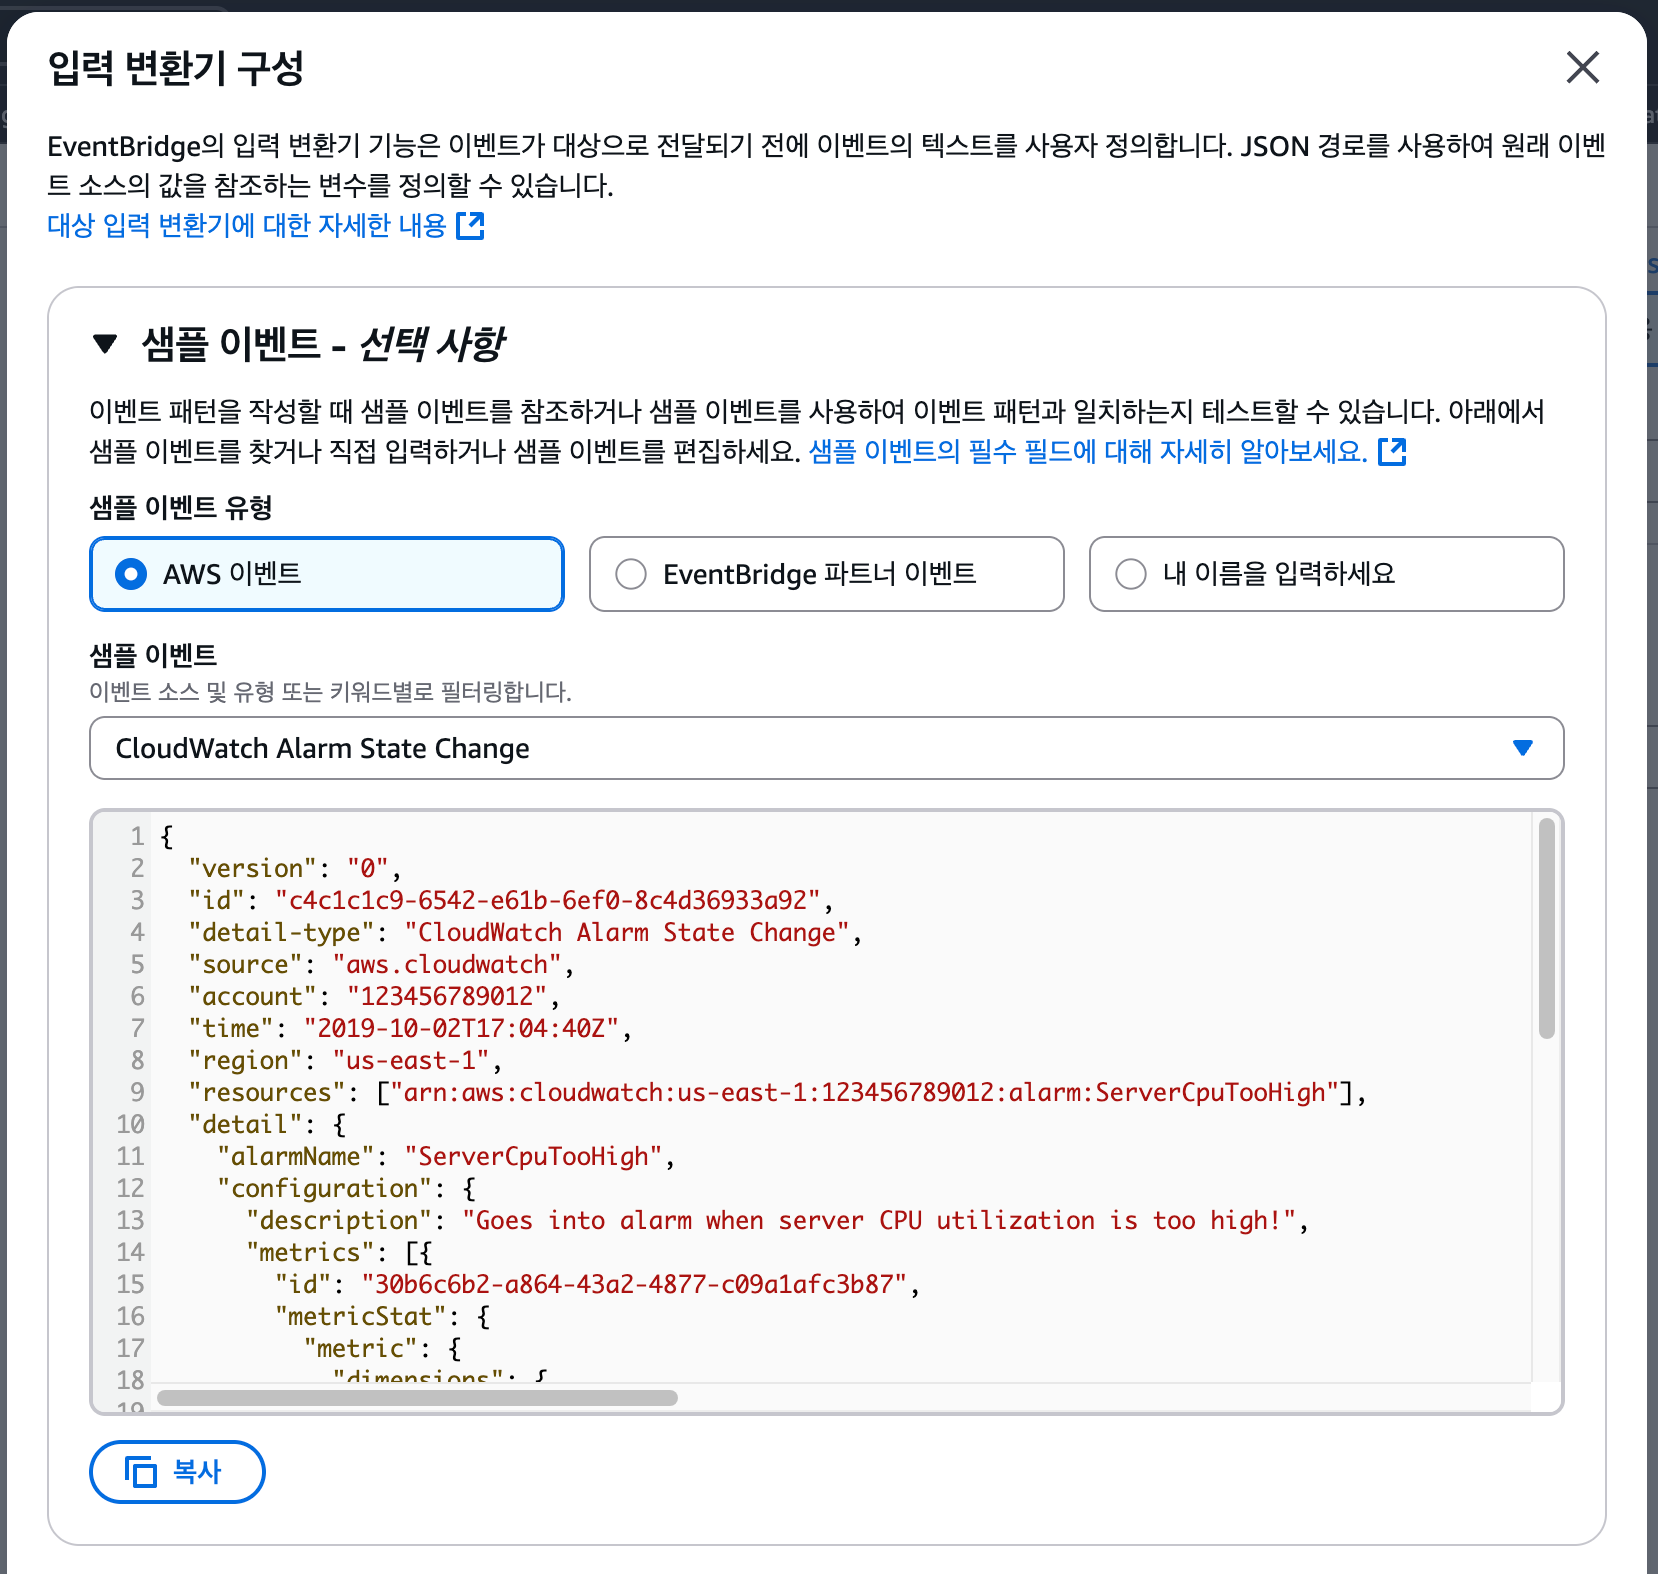Click line number 10 in editor gutter
This screenshot has height=1574, width=1658.
130,1124
